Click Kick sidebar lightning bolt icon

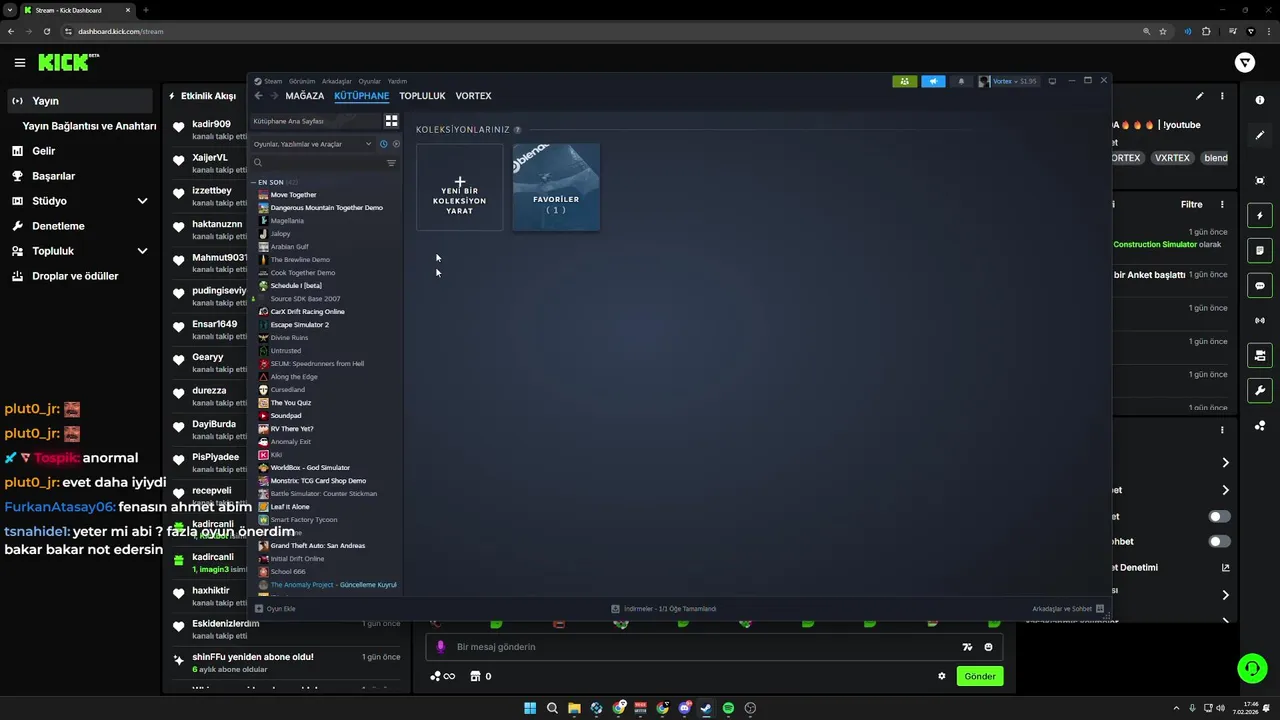(x=1260, y=215)
